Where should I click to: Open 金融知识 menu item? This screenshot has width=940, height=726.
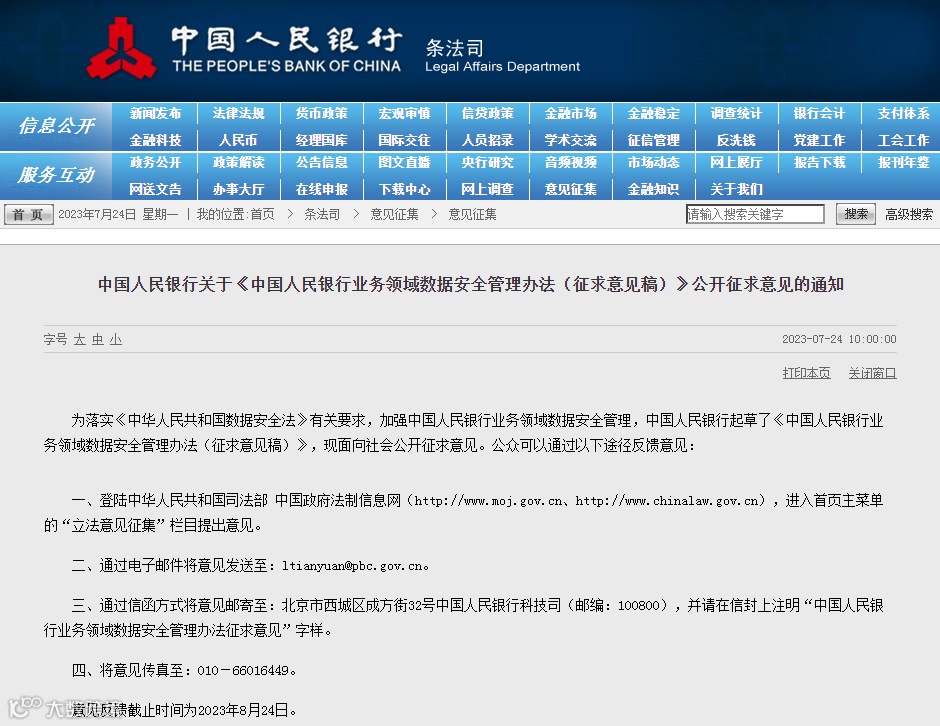653,189
